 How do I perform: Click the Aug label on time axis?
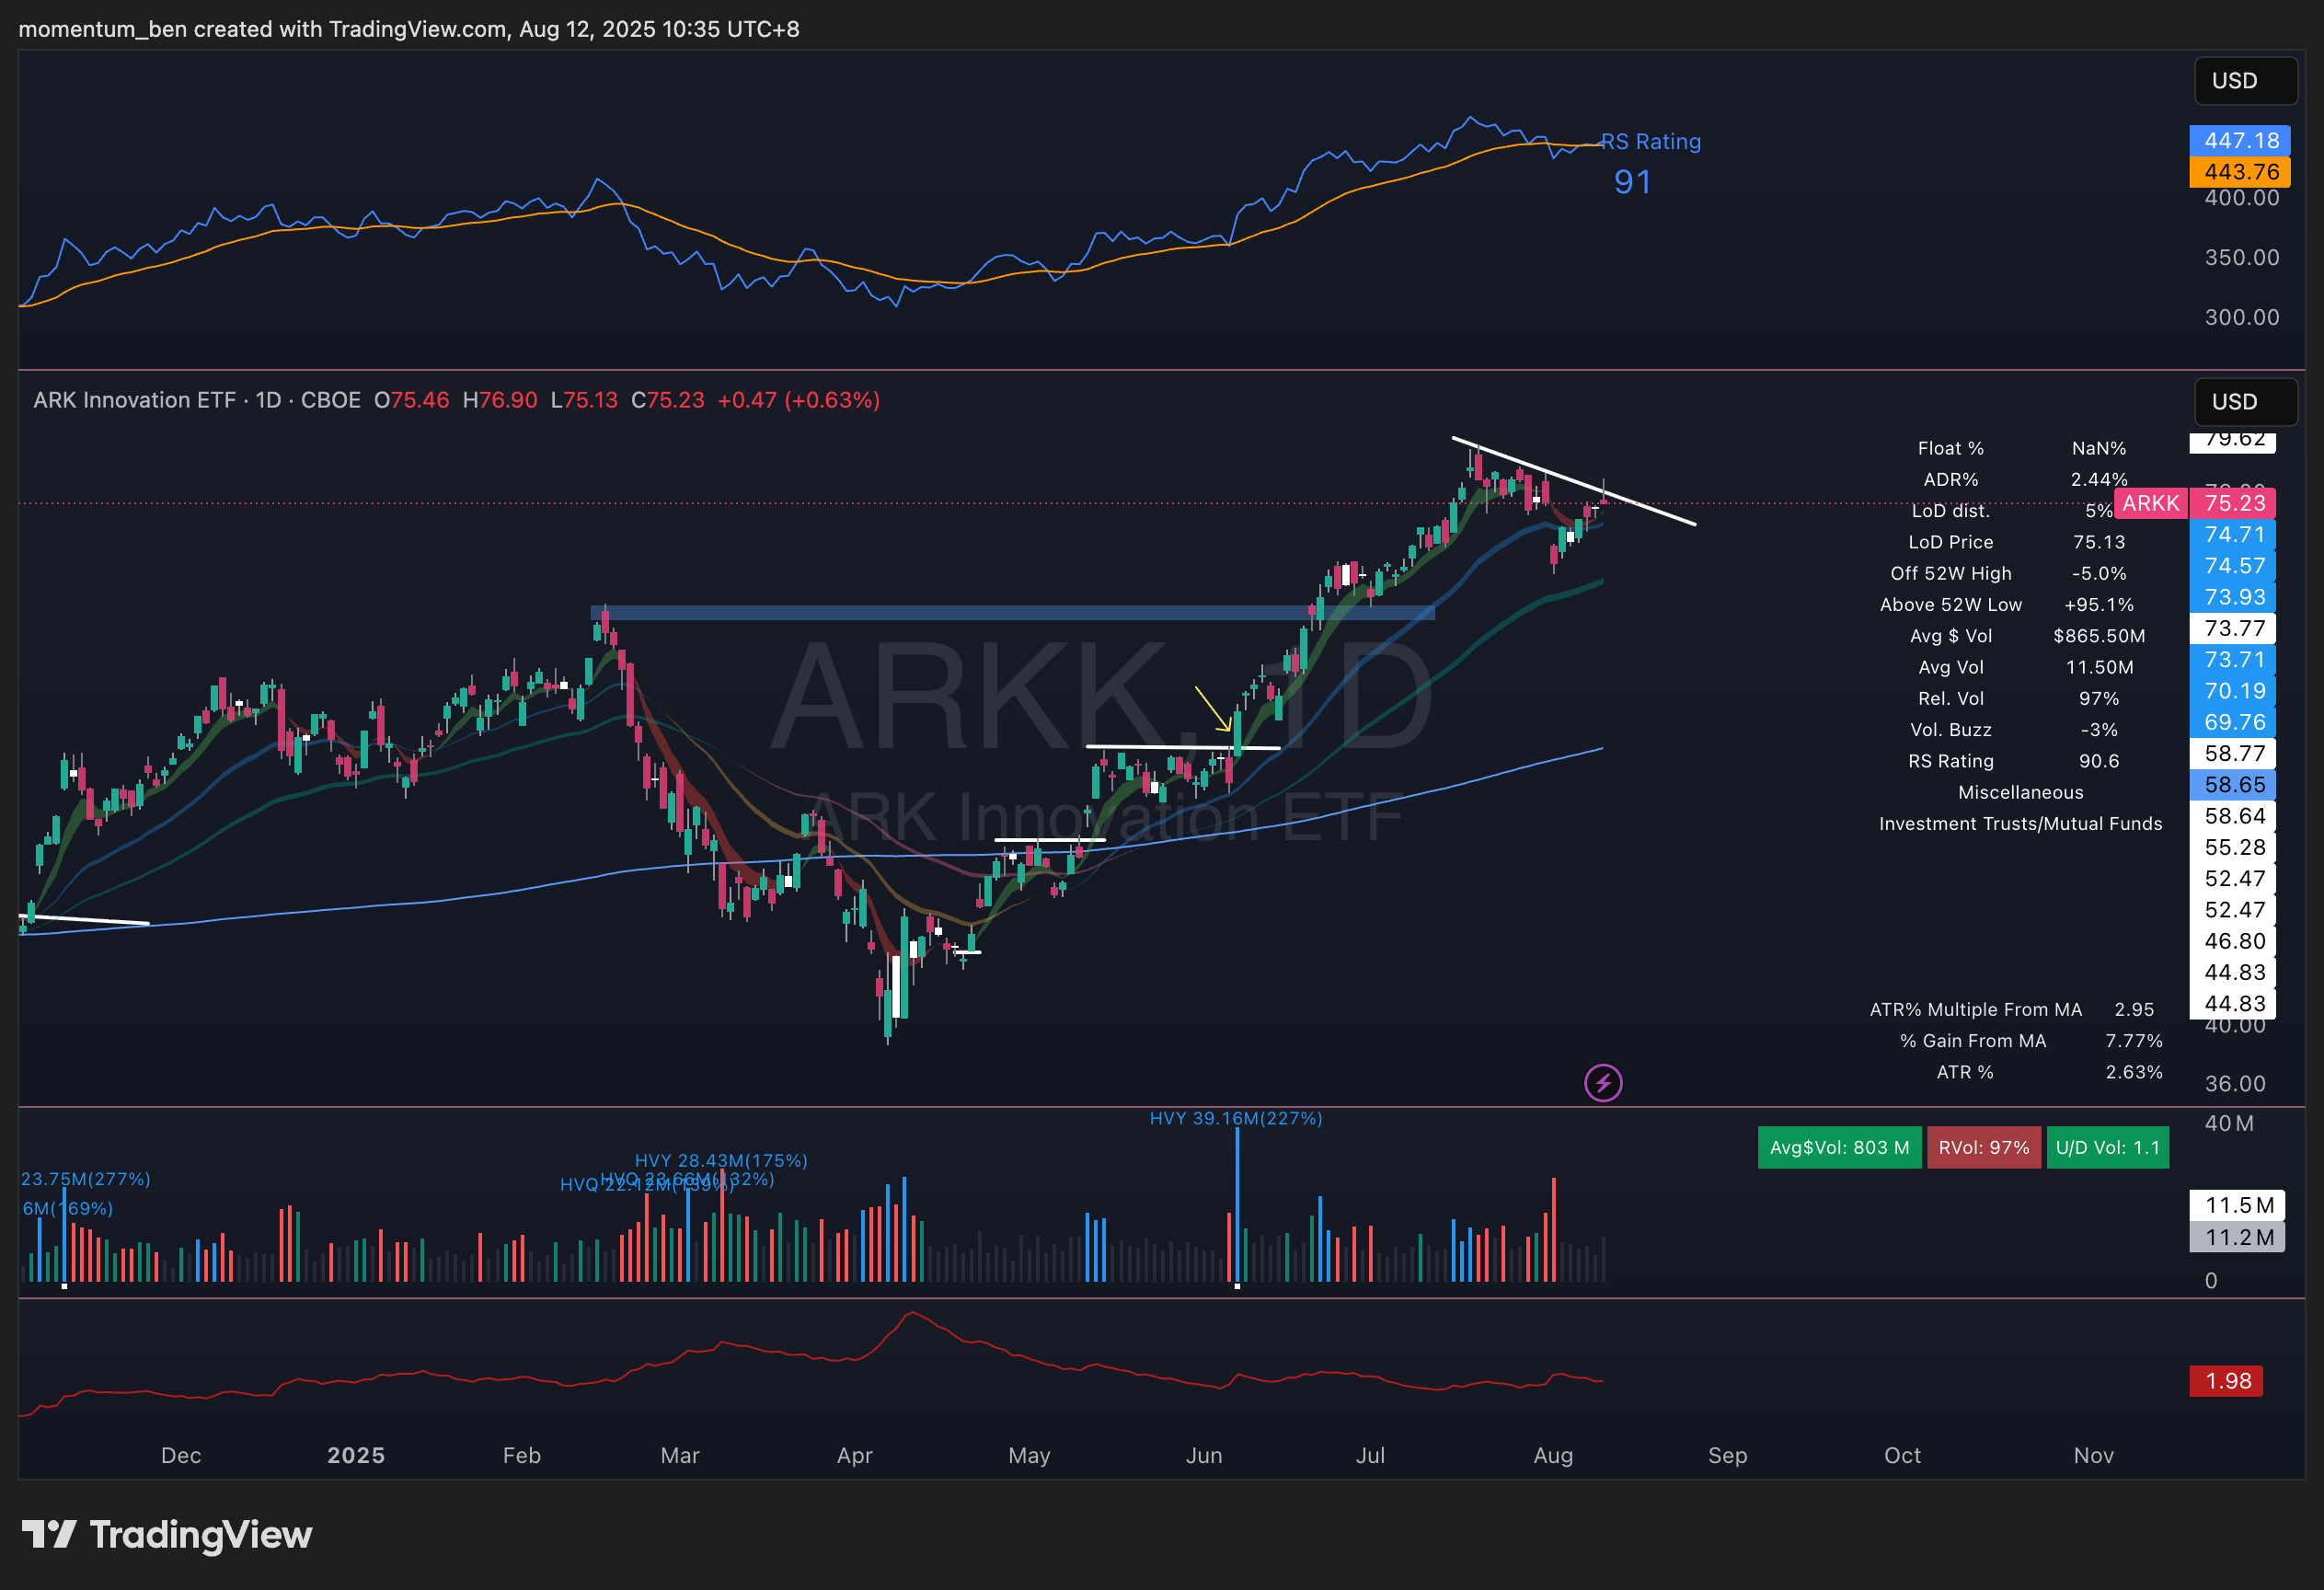click(1553, 1455)
